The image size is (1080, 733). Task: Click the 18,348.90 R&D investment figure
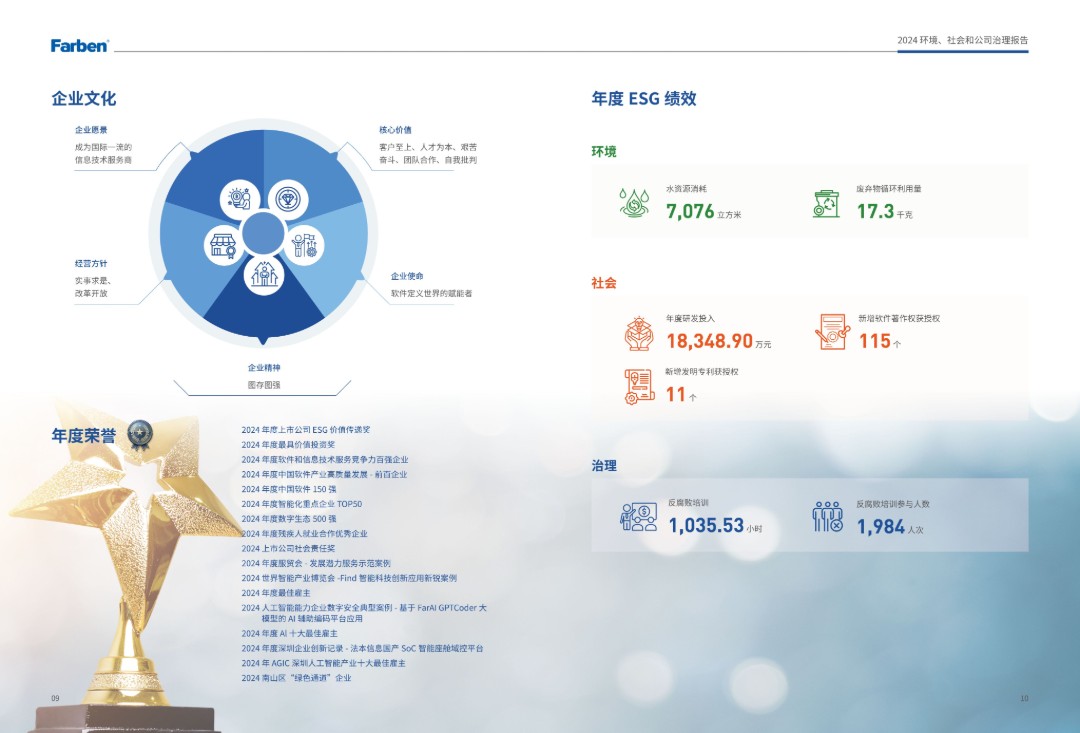click(709, 341)
